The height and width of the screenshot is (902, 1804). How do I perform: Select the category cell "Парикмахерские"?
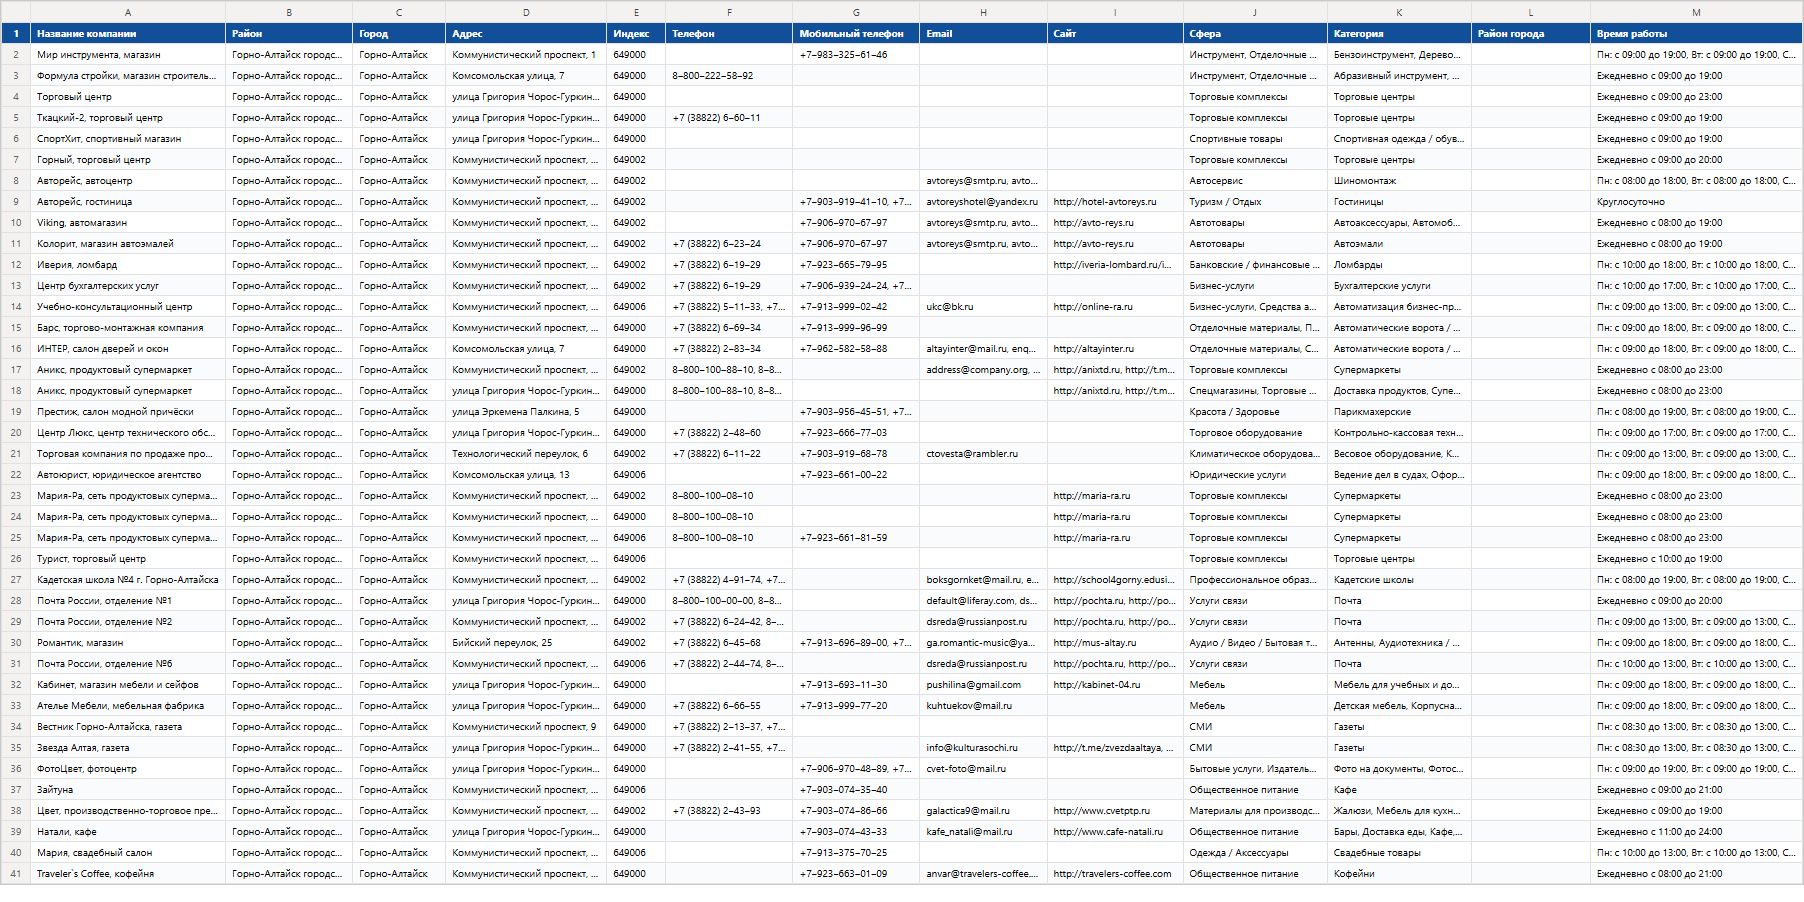coord(1399,412)
